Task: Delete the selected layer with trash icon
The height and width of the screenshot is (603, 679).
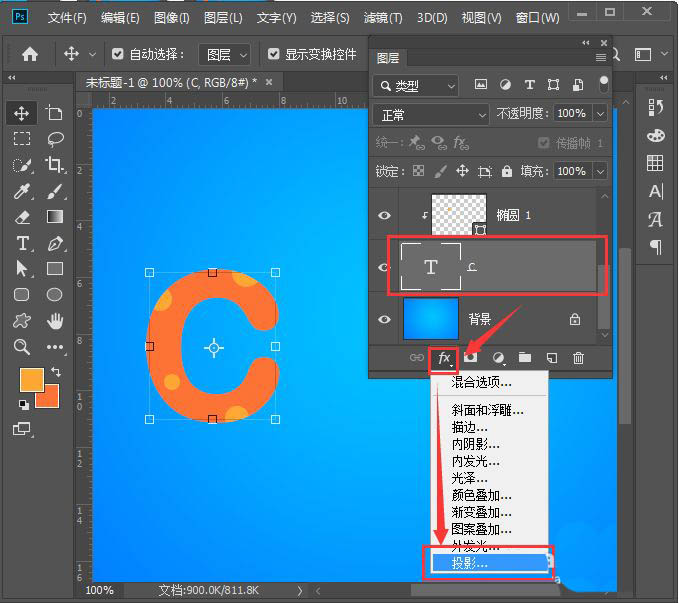Action: 579,358
